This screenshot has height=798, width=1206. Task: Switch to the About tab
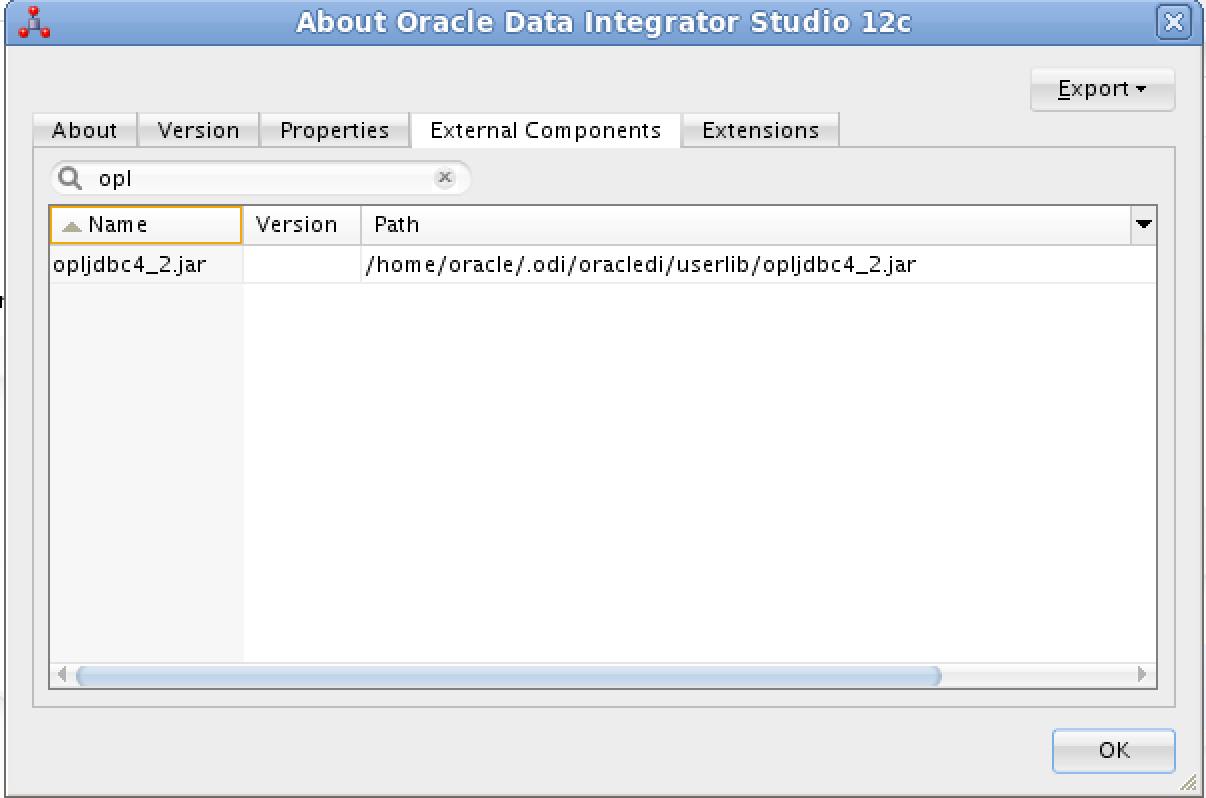[x=84, y=130]
